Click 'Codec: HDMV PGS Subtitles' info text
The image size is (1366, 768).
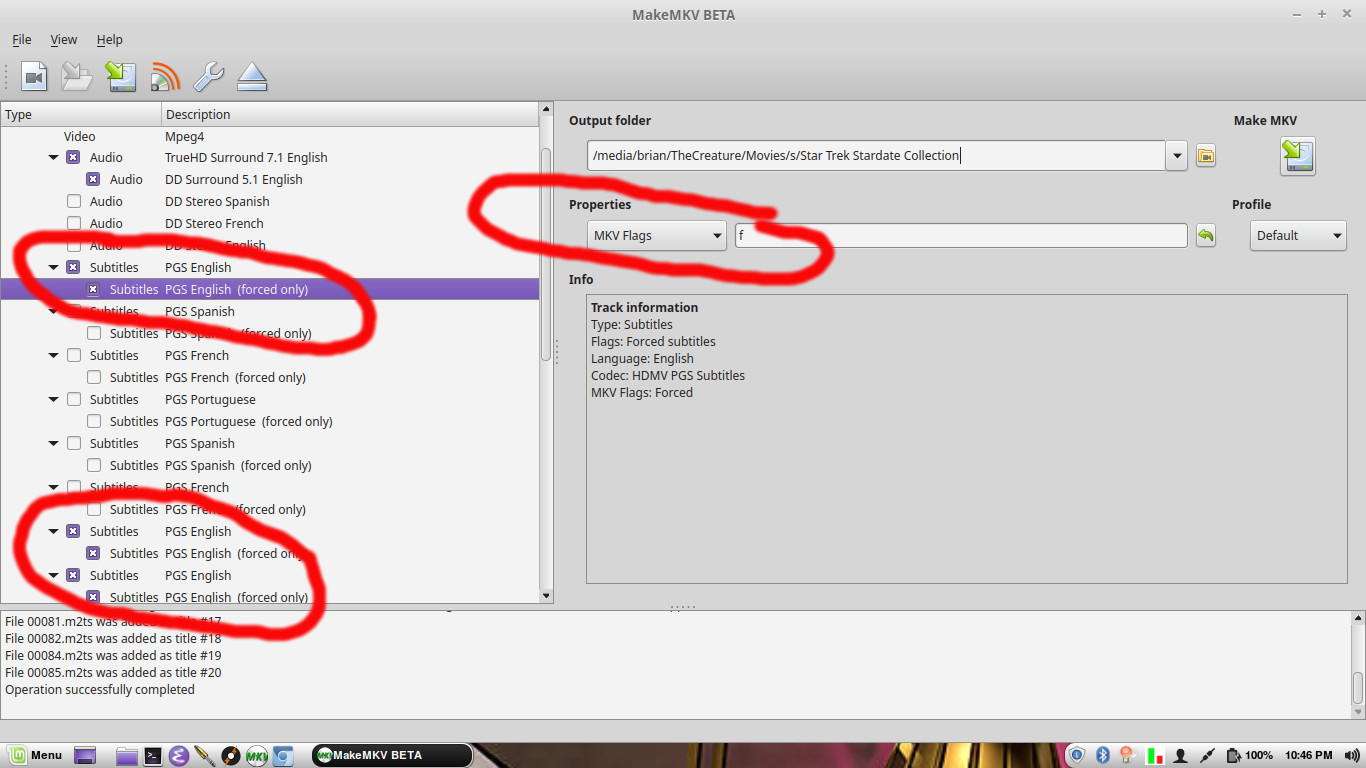click(x=668, y=375)
